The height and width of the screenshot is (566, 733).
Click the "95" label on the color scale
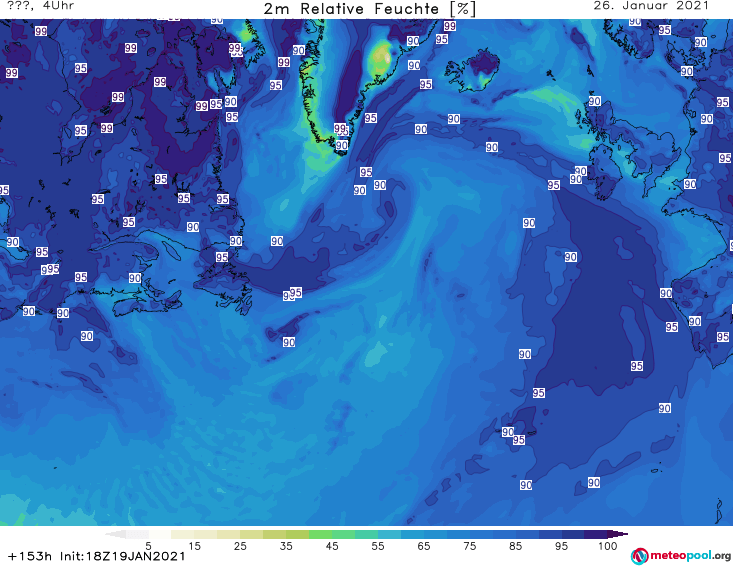[x=561, y=546]
